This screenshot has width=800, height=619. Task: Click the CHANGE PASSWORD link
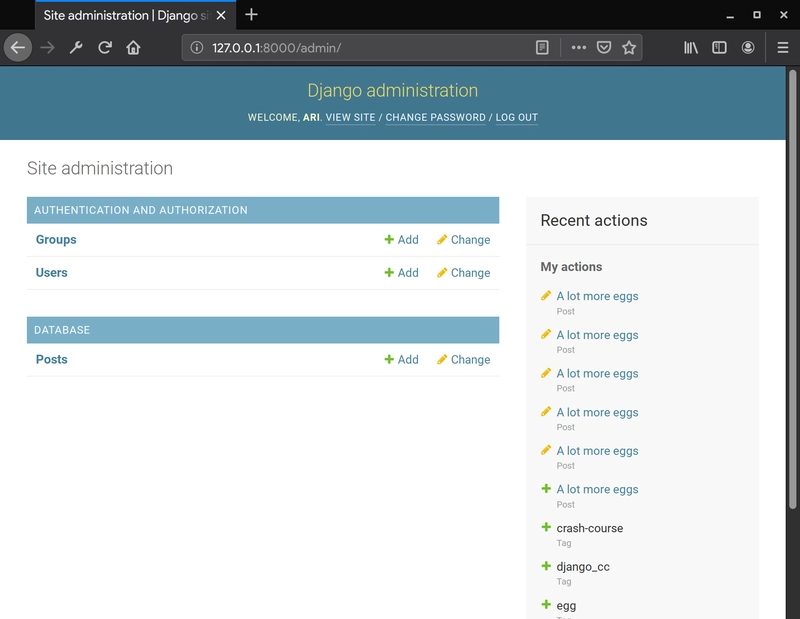(x=436, y=117)
